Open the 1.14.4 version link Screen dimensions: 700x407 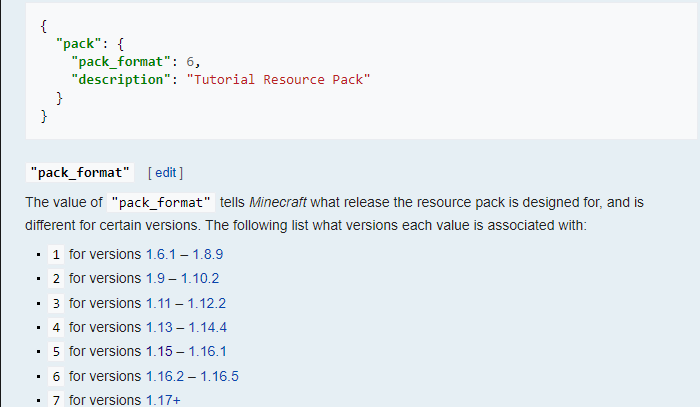click(x=207, y=327)
